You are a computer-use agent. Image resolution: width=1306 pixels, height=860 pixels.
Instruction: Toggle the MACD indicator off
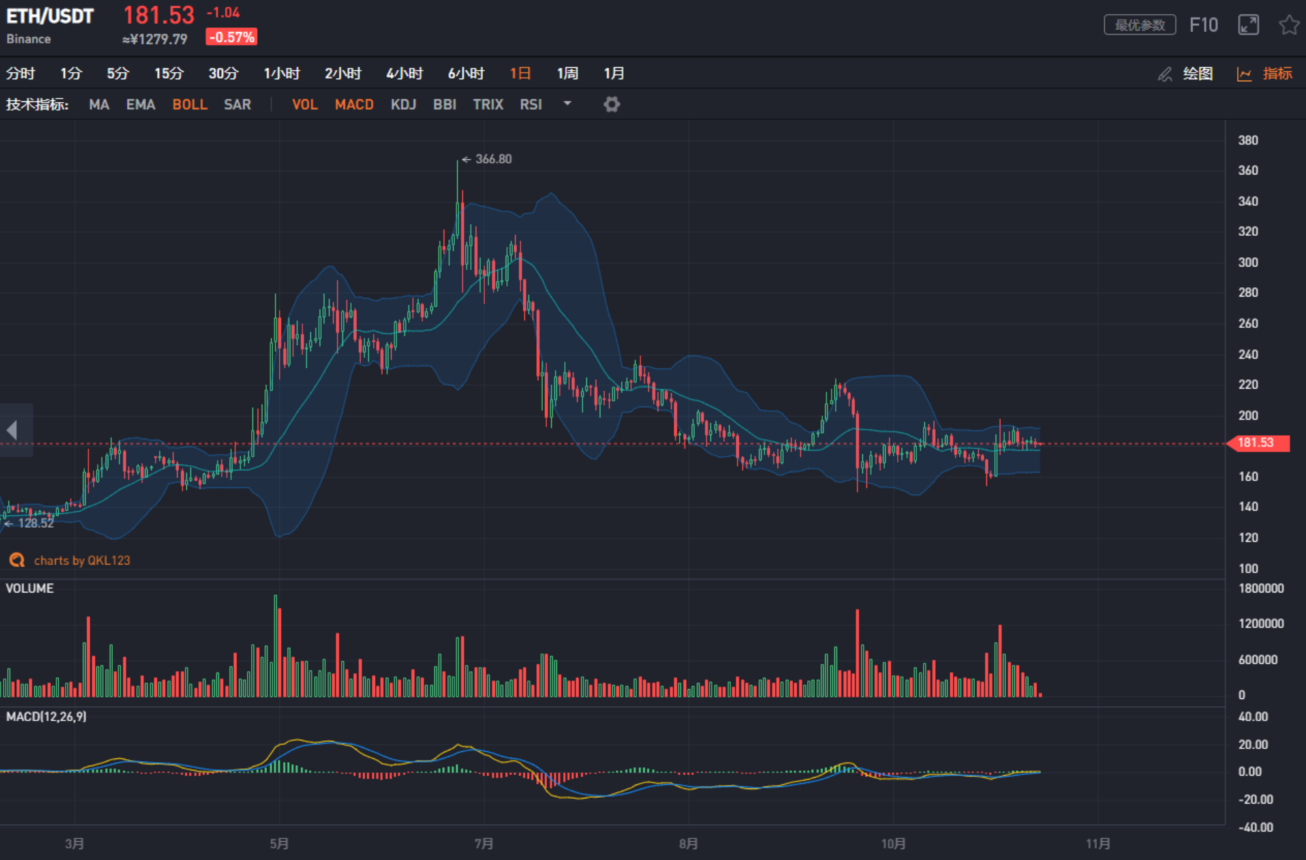[x=354, y=104]
